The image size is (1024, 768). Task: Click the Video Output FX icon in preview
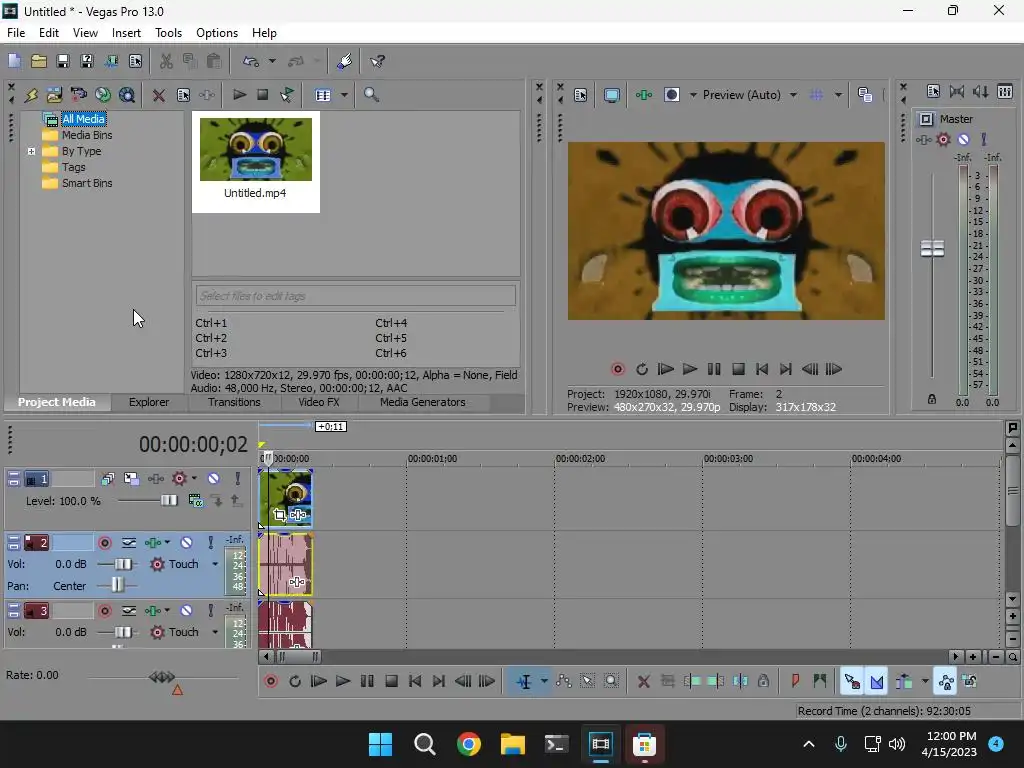[644, 95]
